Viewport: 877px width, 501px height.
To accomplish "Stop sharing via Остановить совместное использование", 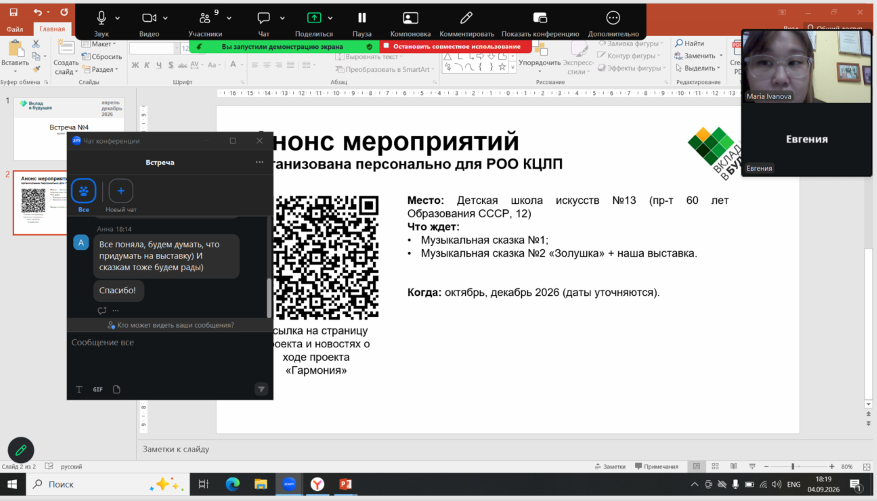I will pyautogui.click(x=455, y=46).
